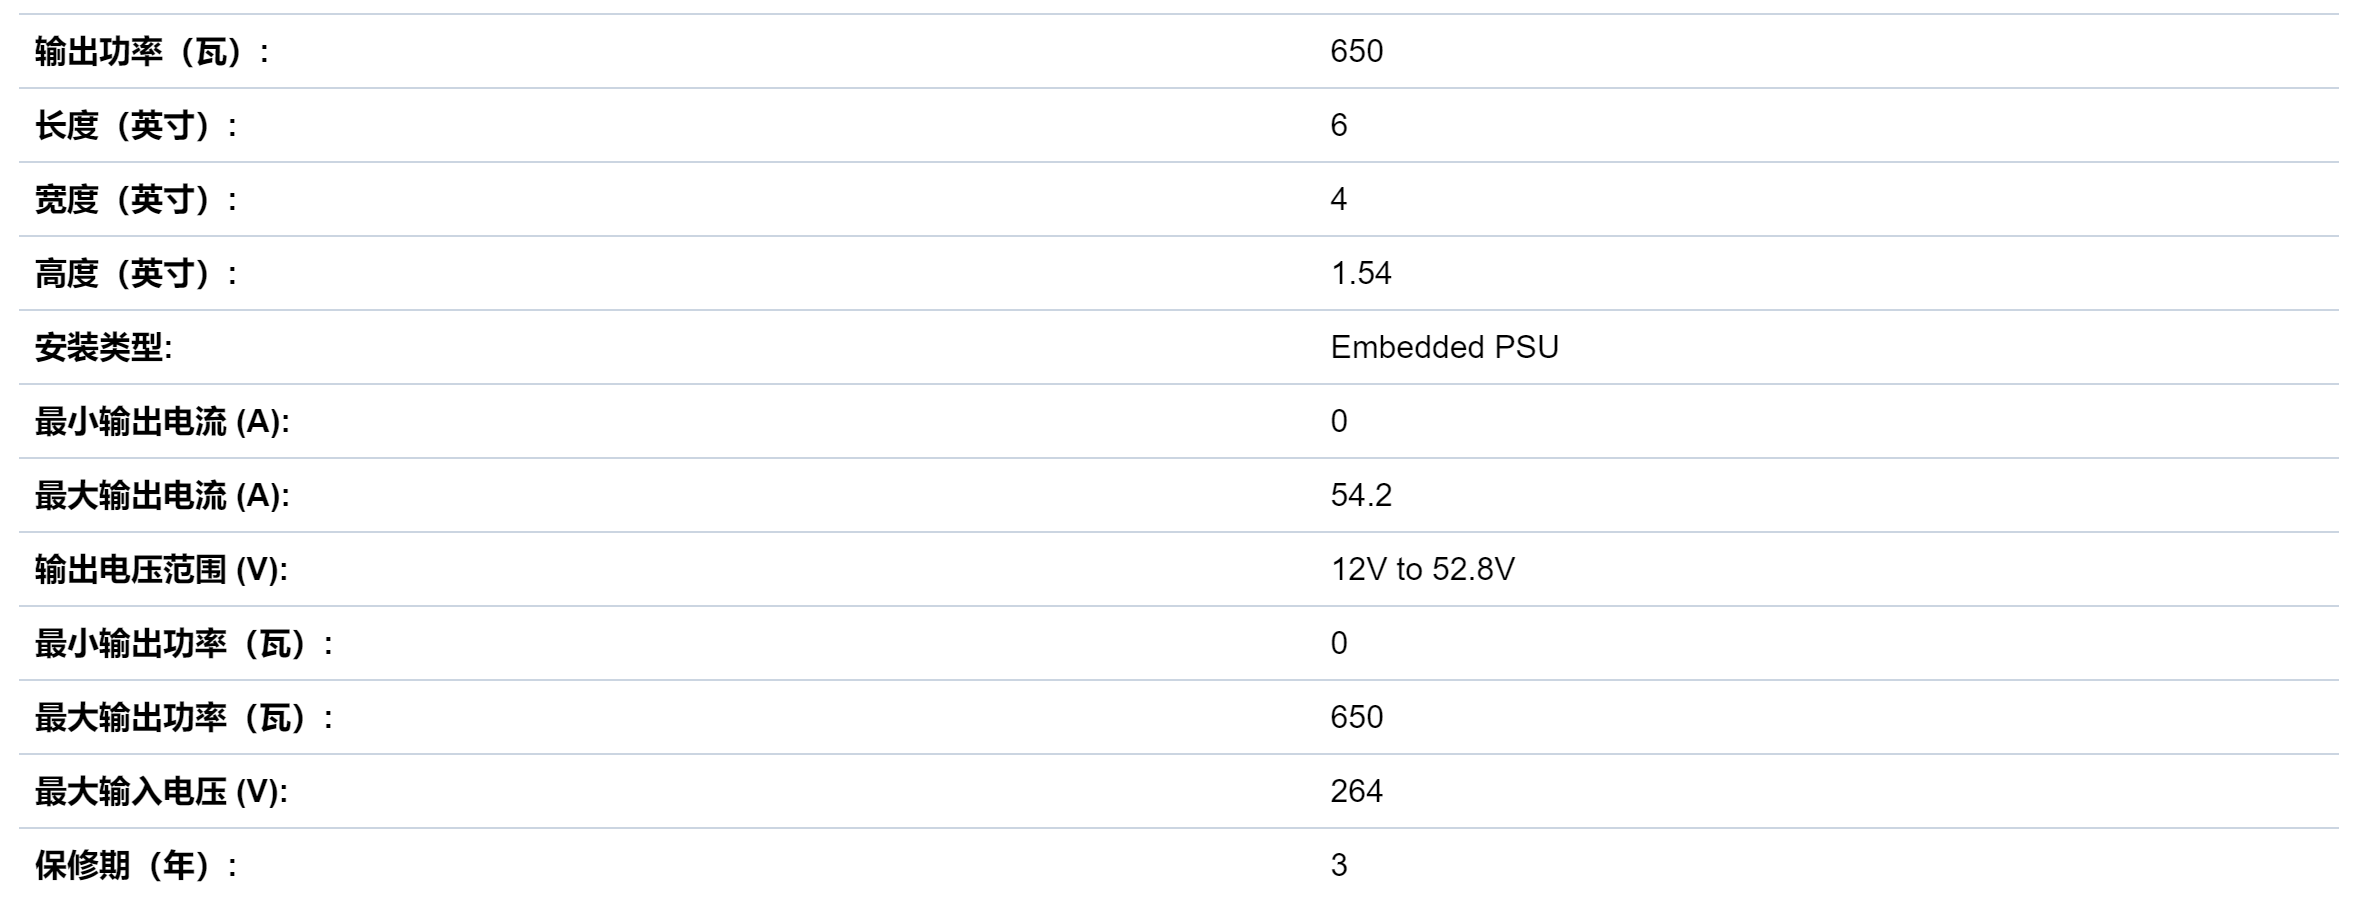Image resolution: width=2373 pixels, height=897 pixels.
Task: Click the 最大输入电压 (V) label
Action: (x=161, y=792)
